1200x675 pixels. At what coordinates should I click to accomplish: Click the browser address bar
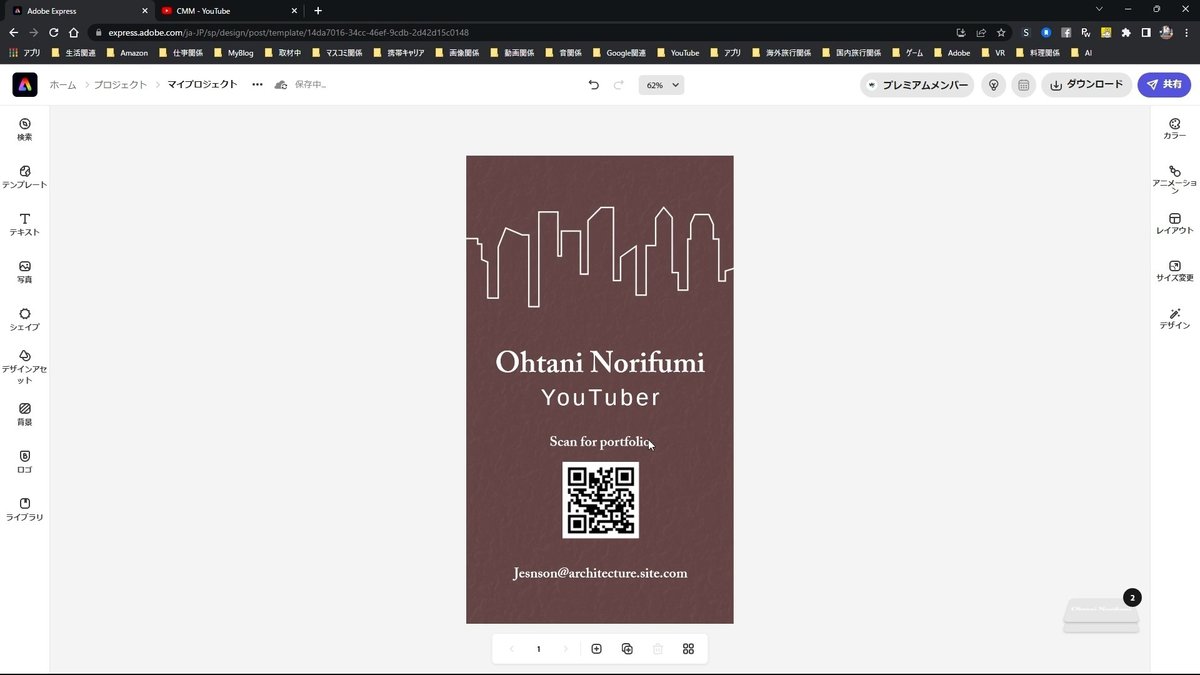[520, 32]
